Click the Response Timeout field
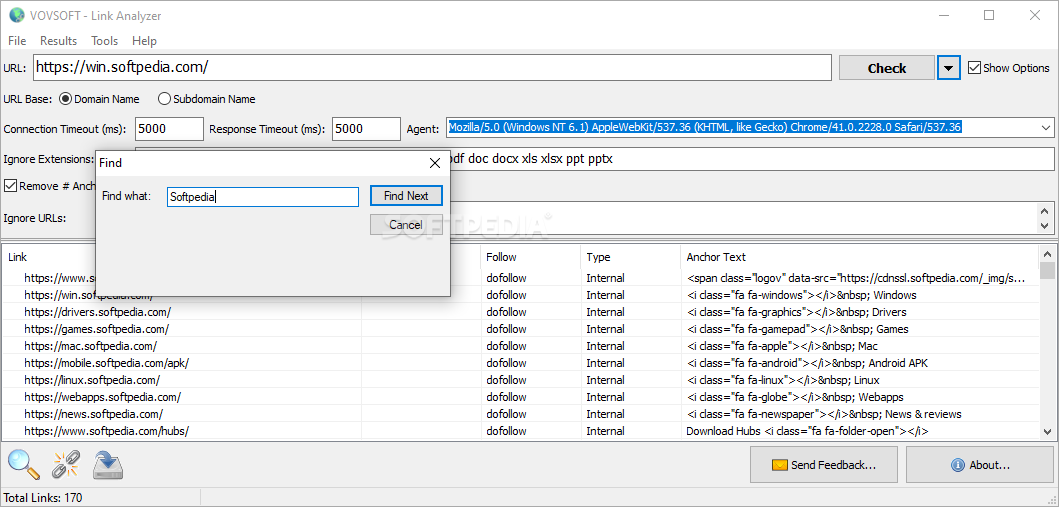 point(366,128)
